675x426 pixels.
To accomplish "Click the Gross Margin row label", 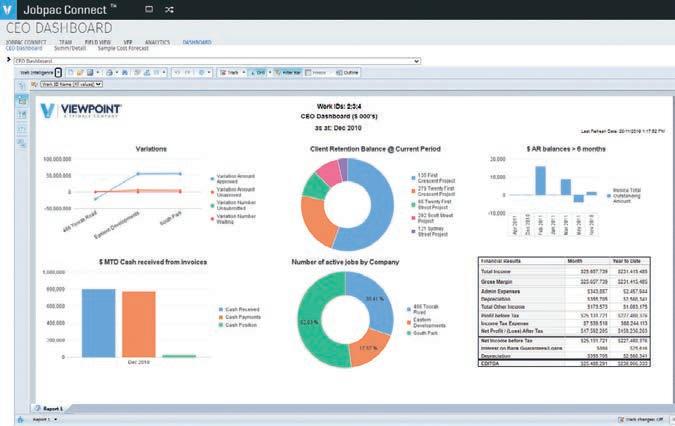I will point(496,281).
